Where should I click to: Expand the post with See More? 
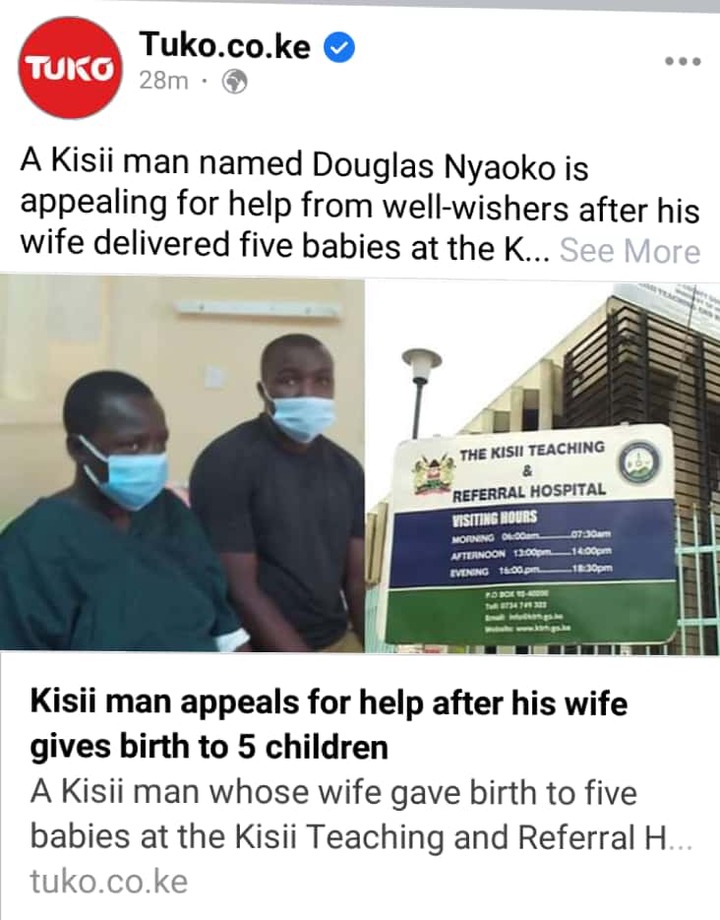point(630,251)
